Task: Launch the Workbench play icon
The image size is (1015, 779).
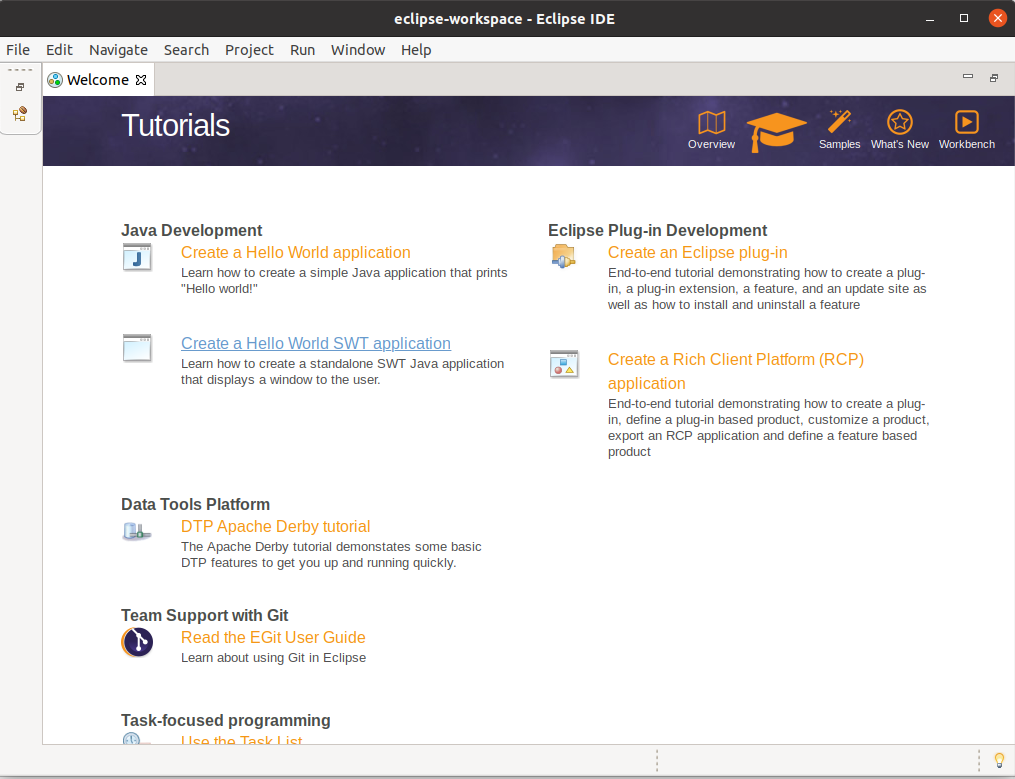Action: (966, 123)
